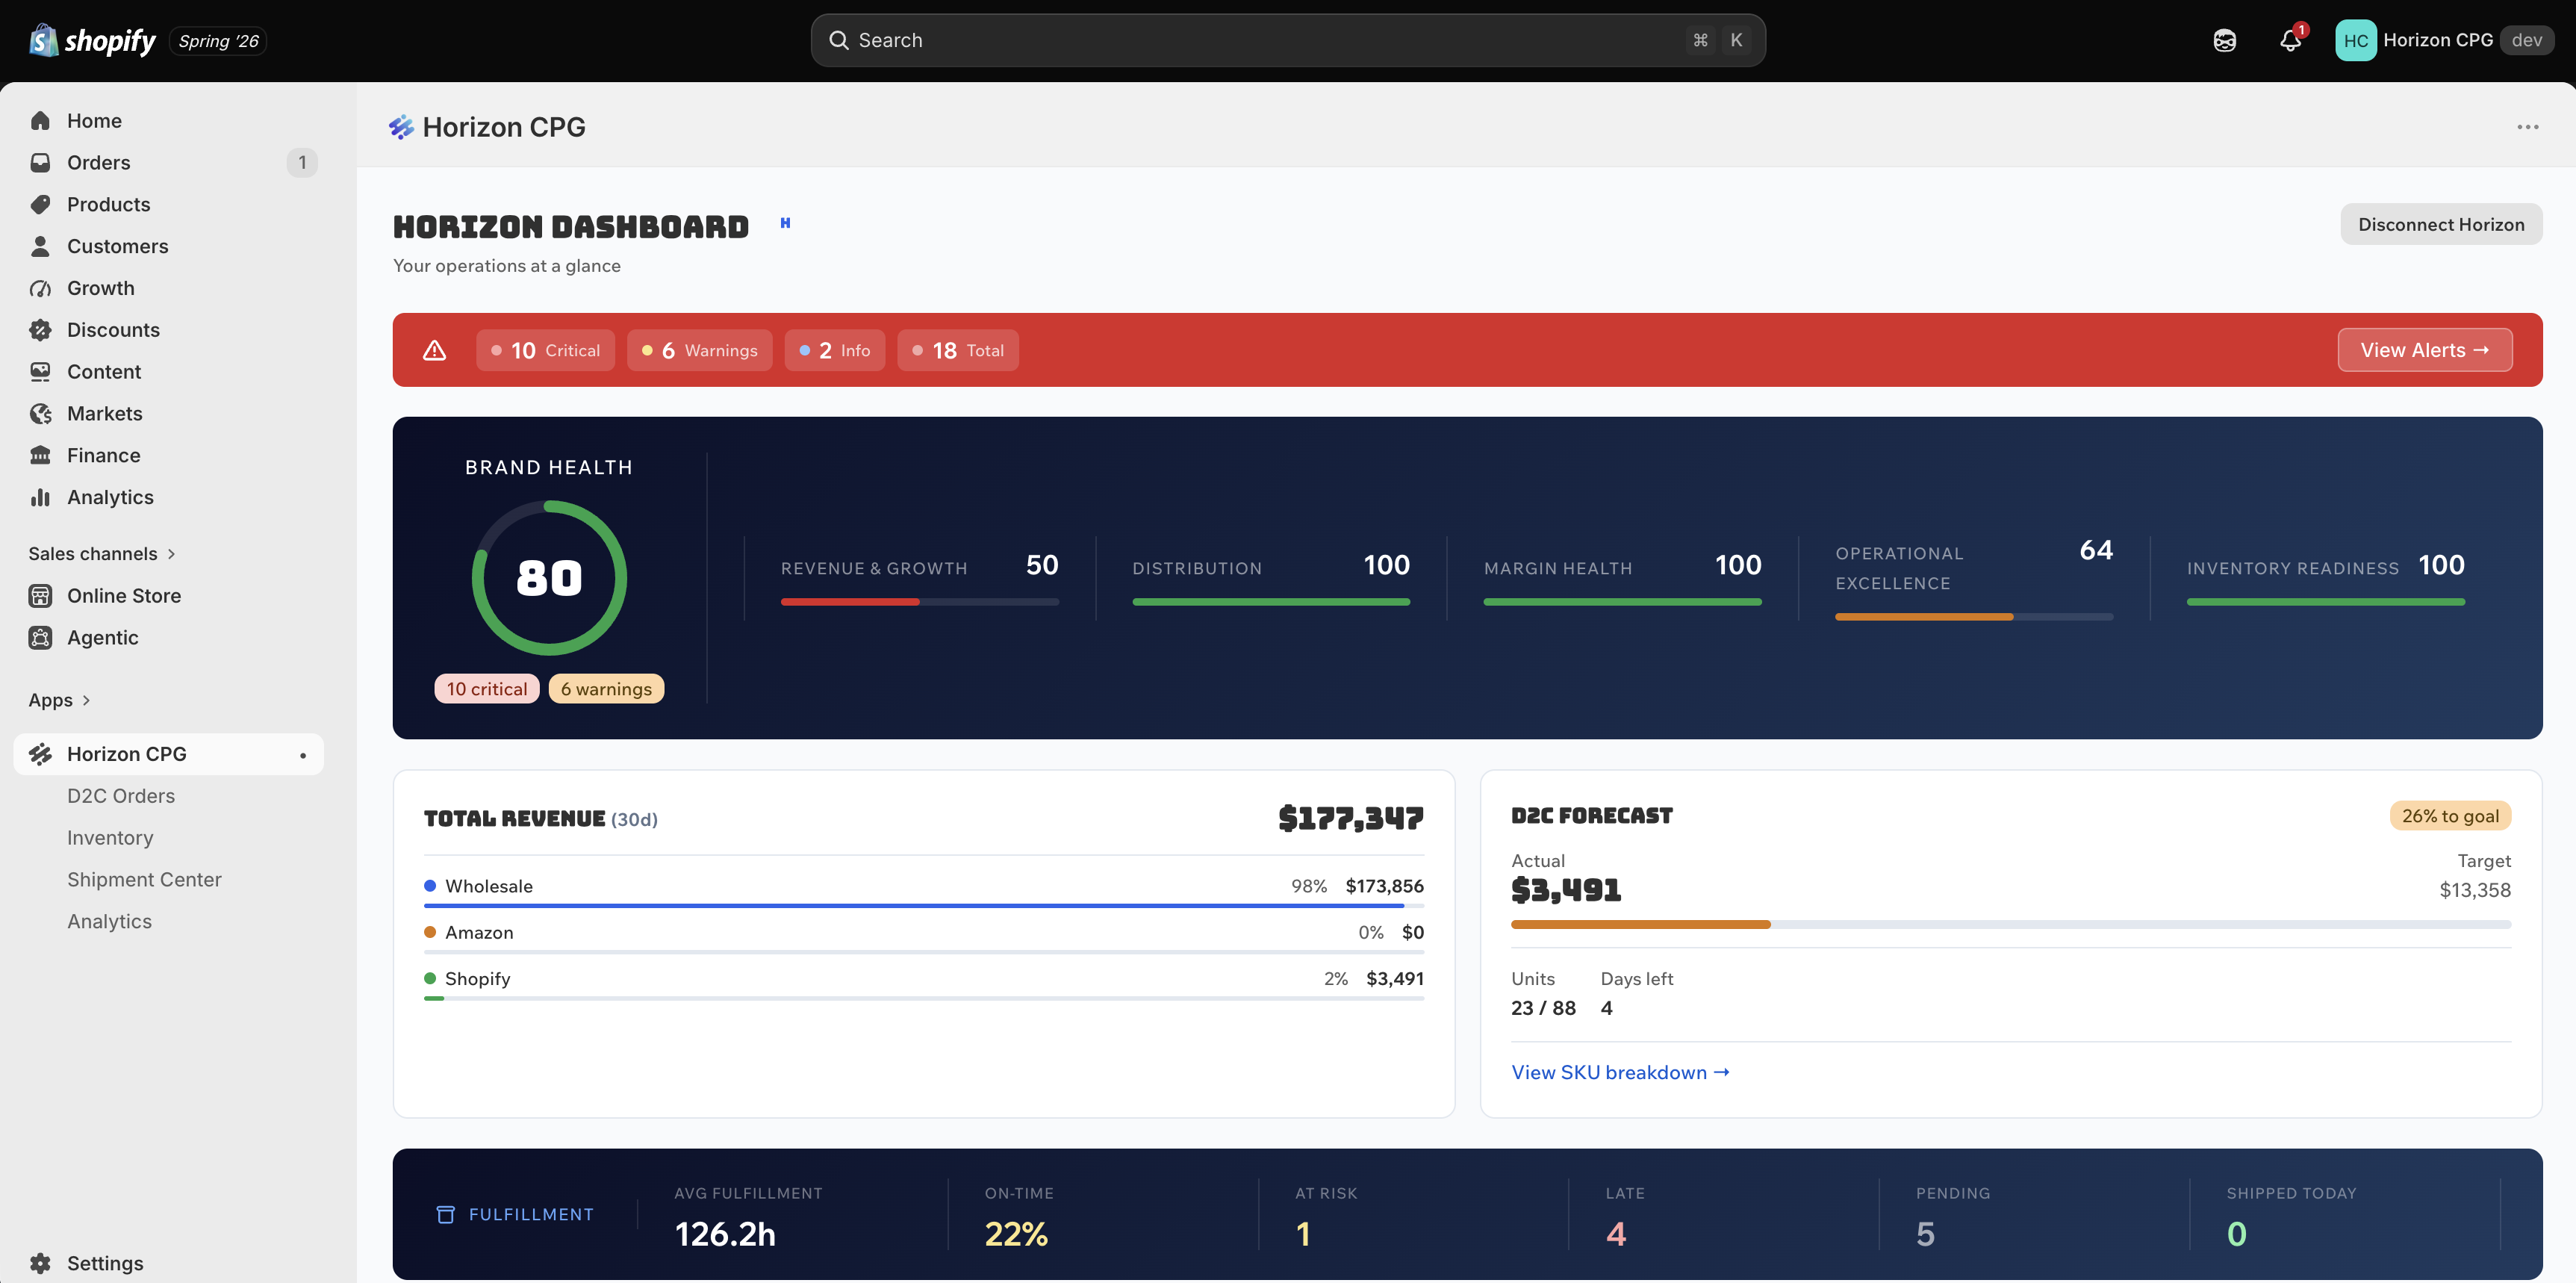
Task: Click the Fulfillment box icon
Action: click(445, 1214)
